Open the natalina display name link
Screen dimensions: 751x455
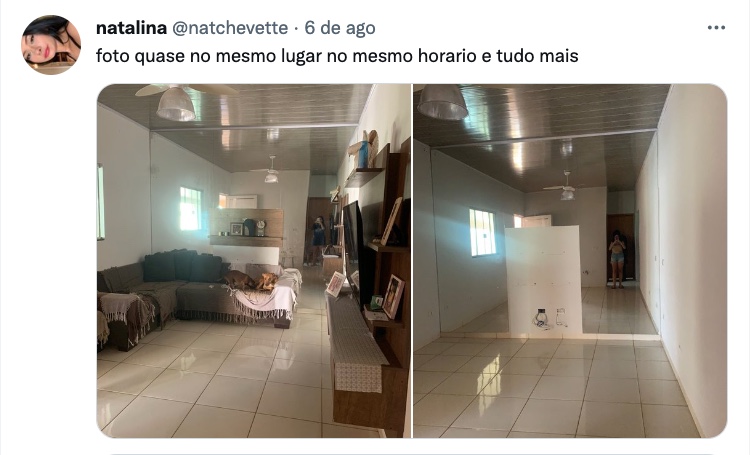(131, 28)
